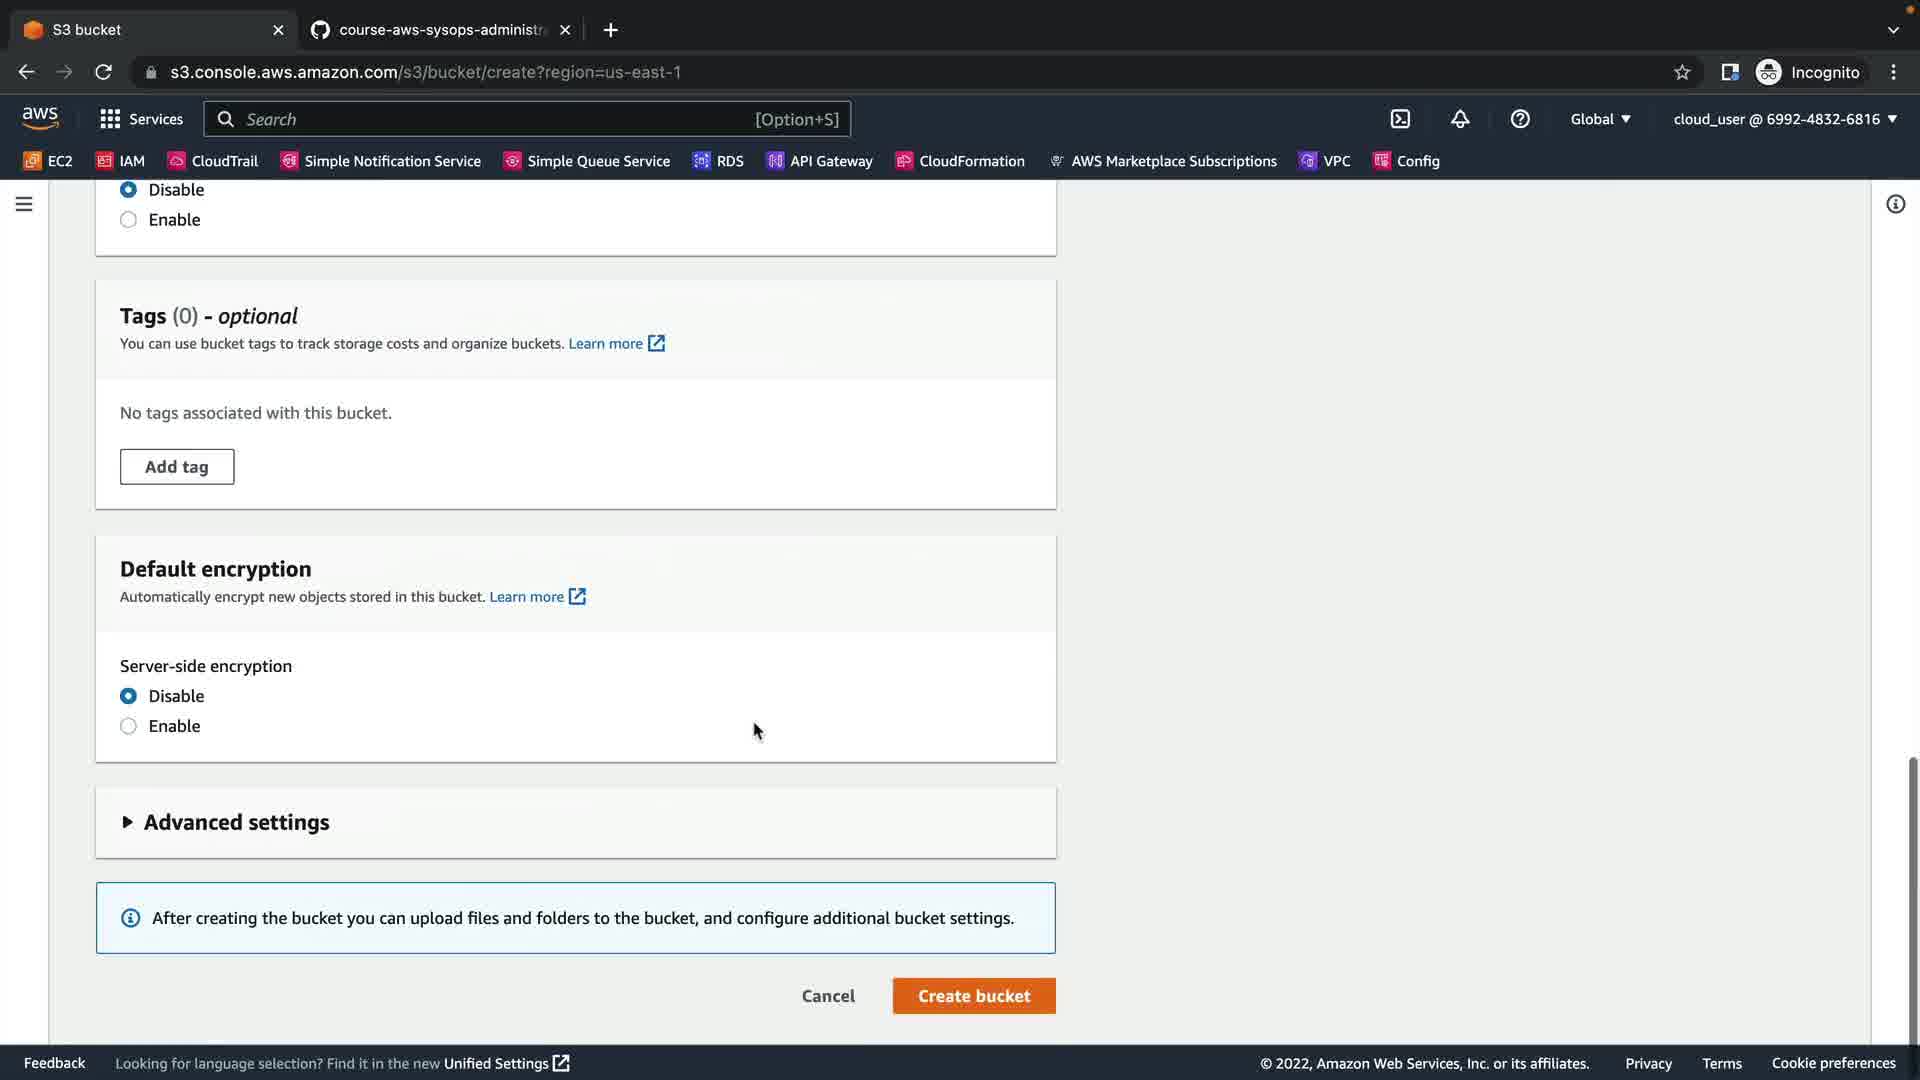Bookmark this page with star icon

[1682, 72]
